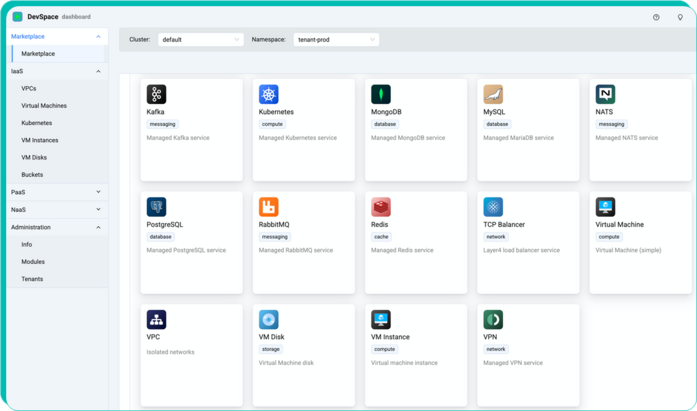
Task: Click the Redis red cube icon
Action: (x=381, y=207)
